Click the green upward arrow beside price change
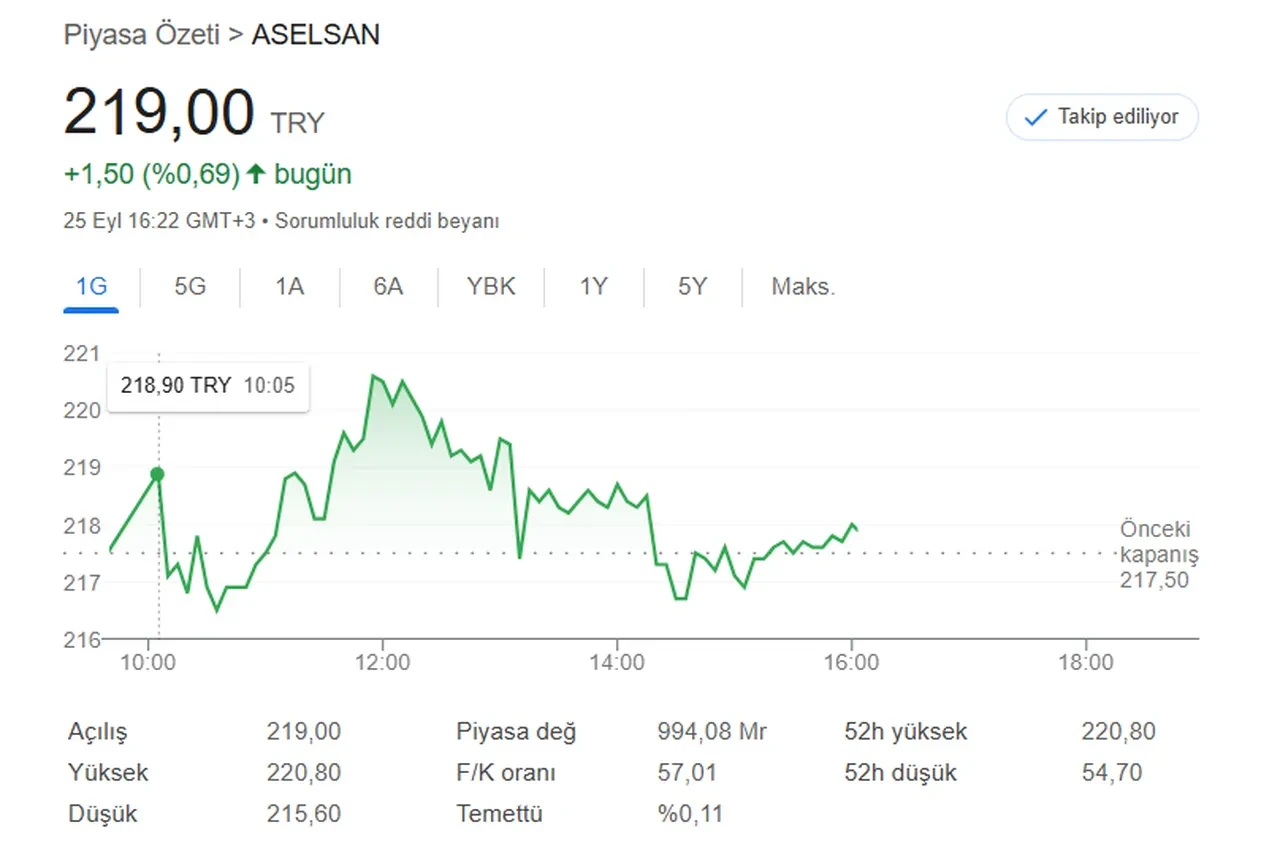The width and height of the screenshot is (1280, 863). click(x=256, y=173)
